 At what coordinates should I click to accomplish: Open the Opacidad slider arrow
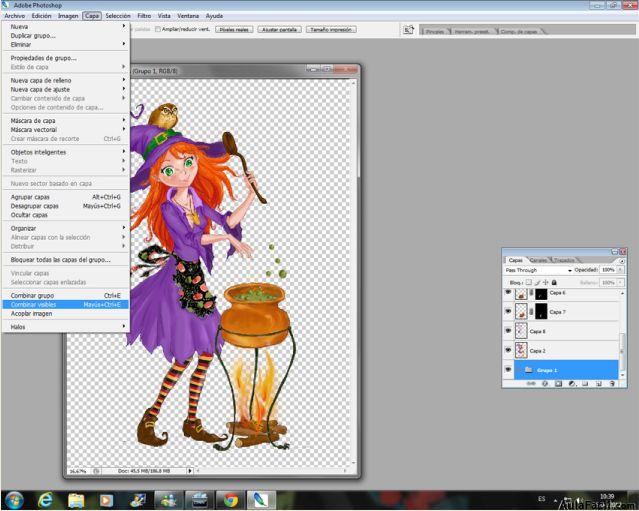tap(621, 270)
